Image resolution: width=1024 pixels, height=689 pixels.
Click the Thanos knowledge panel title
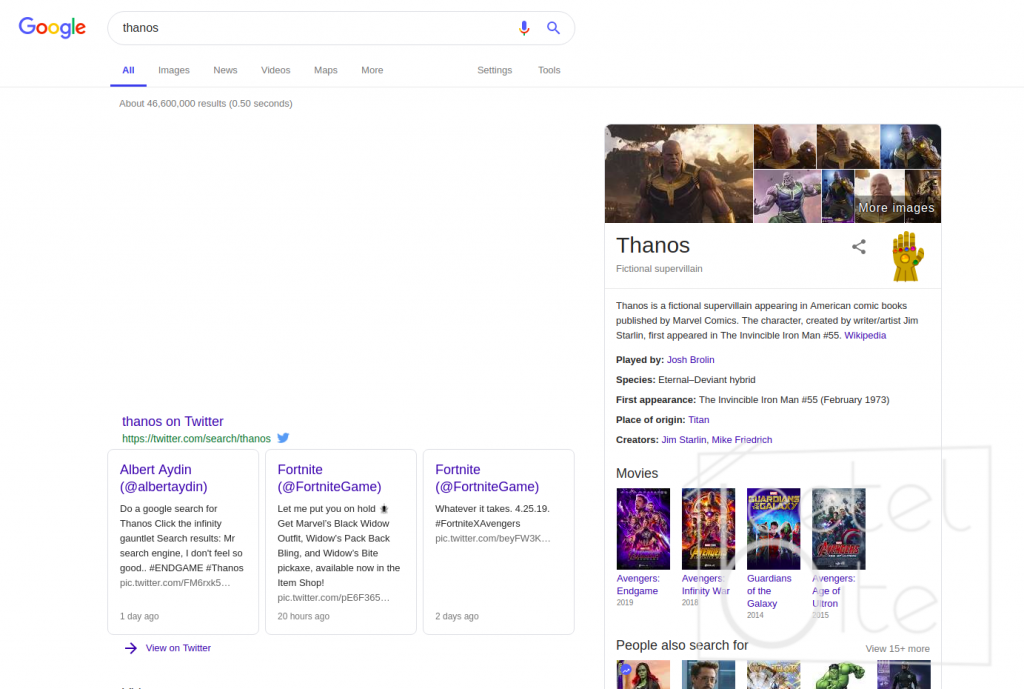653,245
